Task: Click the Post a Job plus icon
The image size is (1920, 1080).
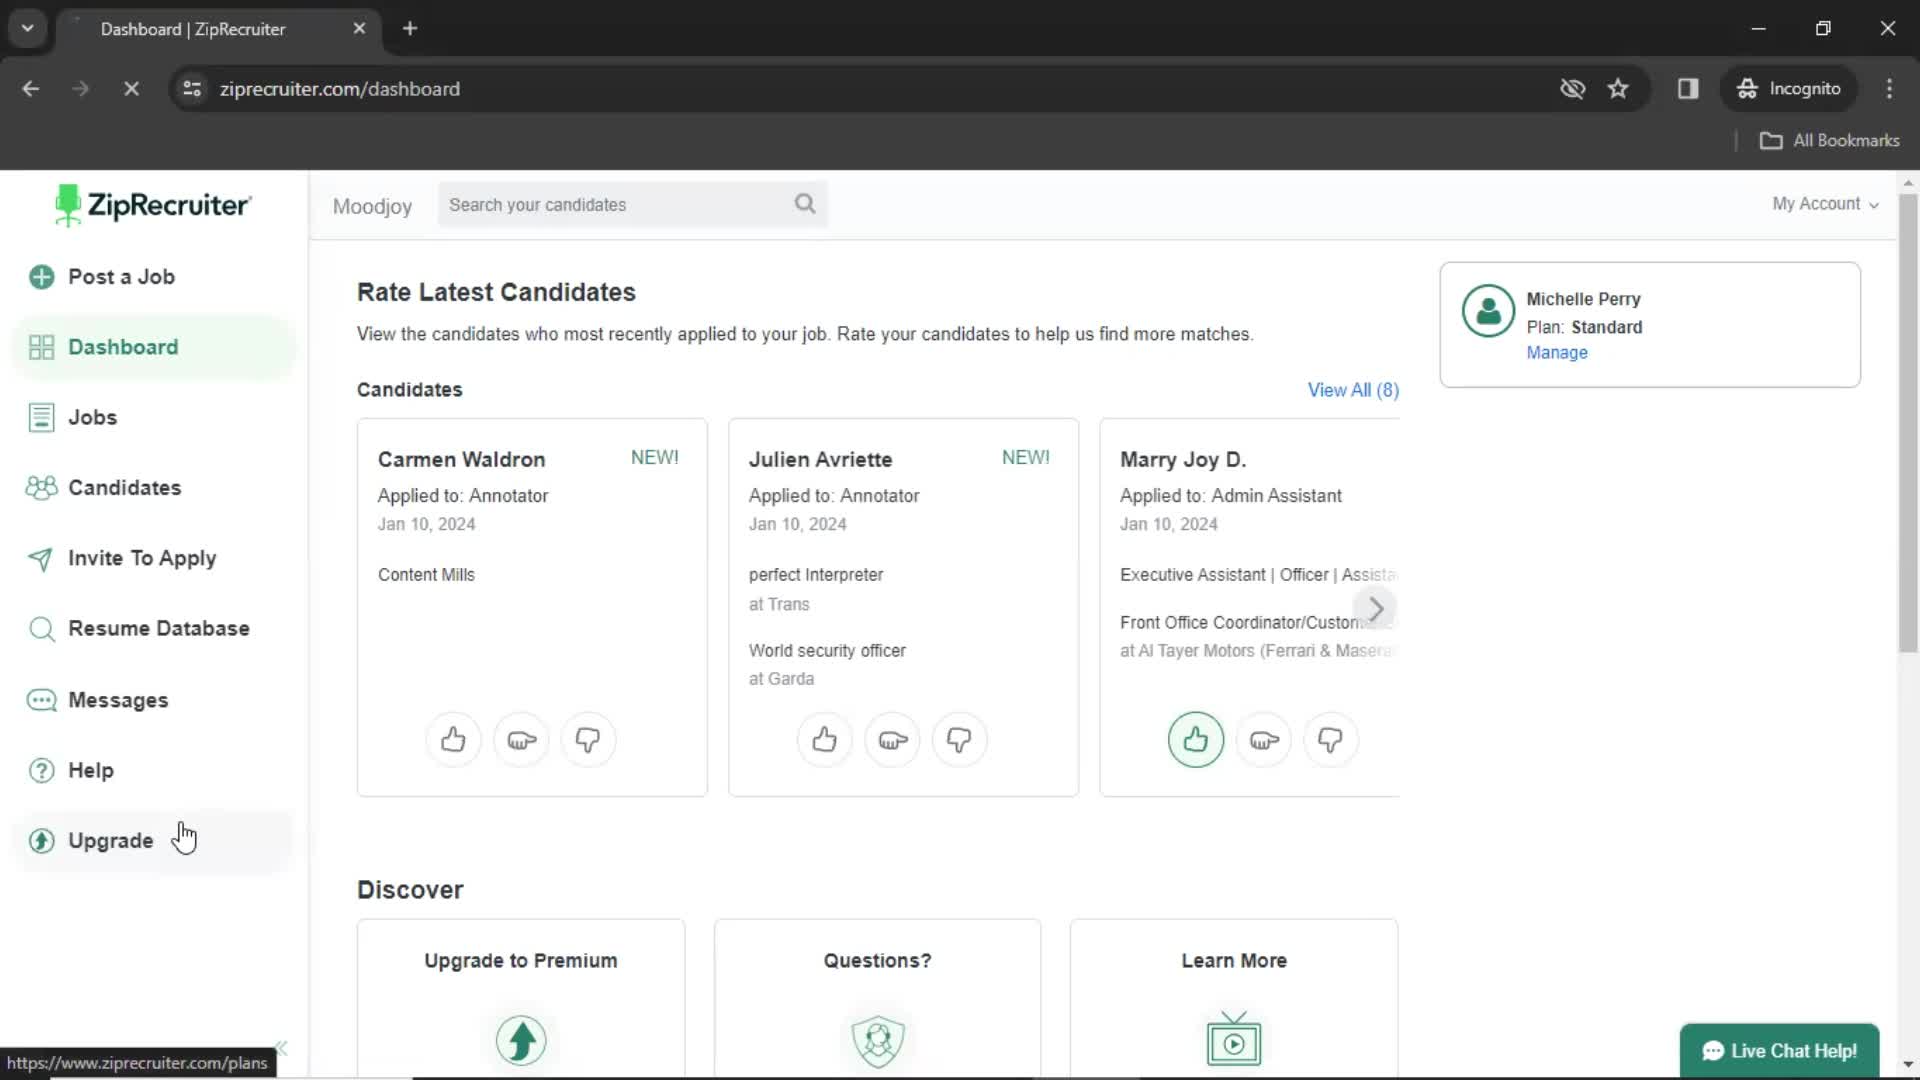Action: pyautogui.click(x=41, y=276)
